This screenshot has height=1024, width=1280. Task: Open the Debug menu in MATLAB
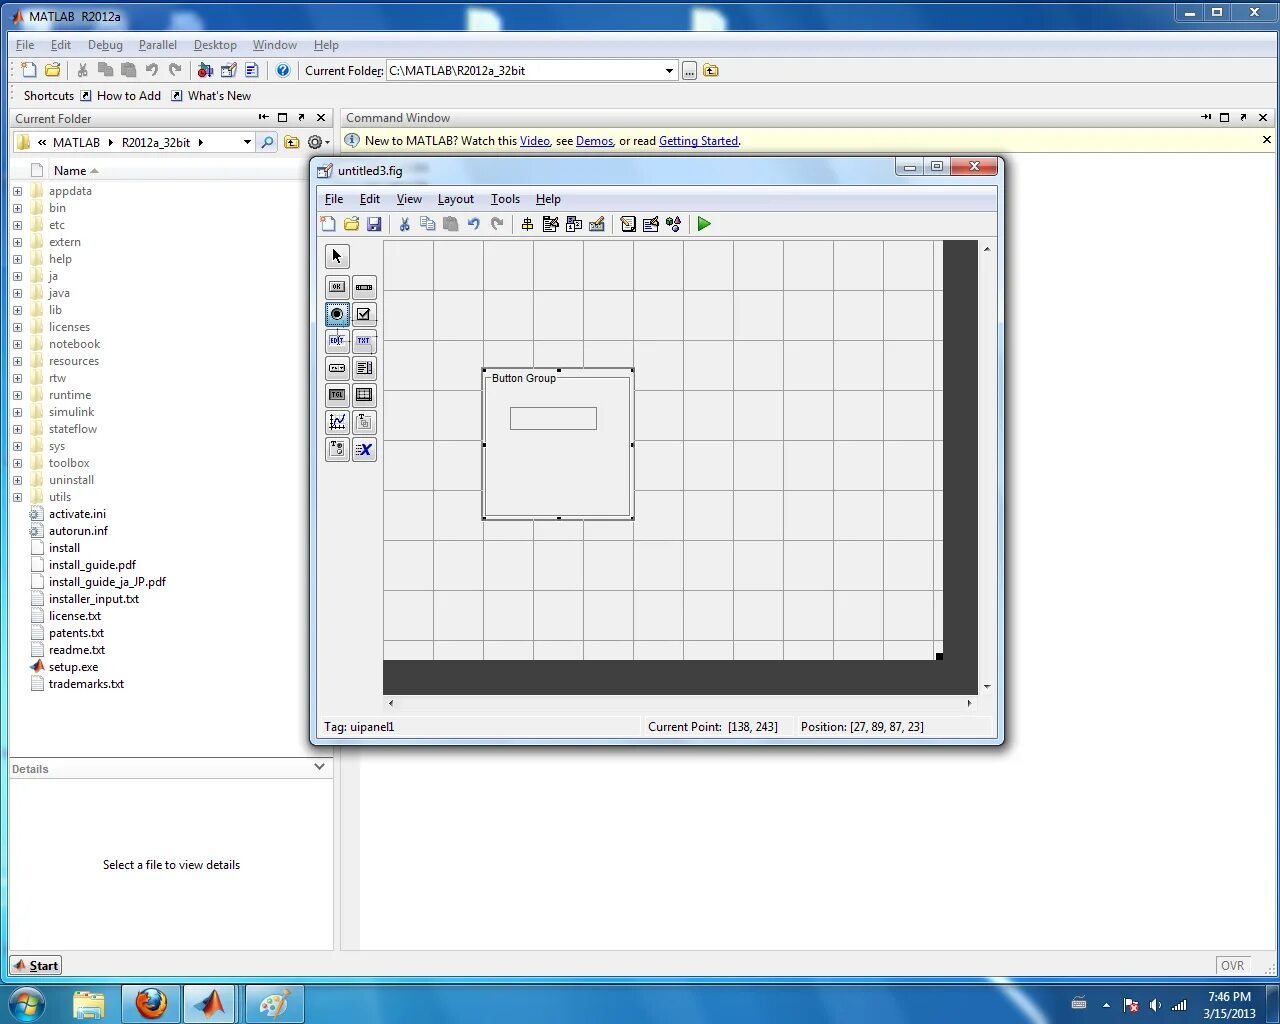coord(105,45)
